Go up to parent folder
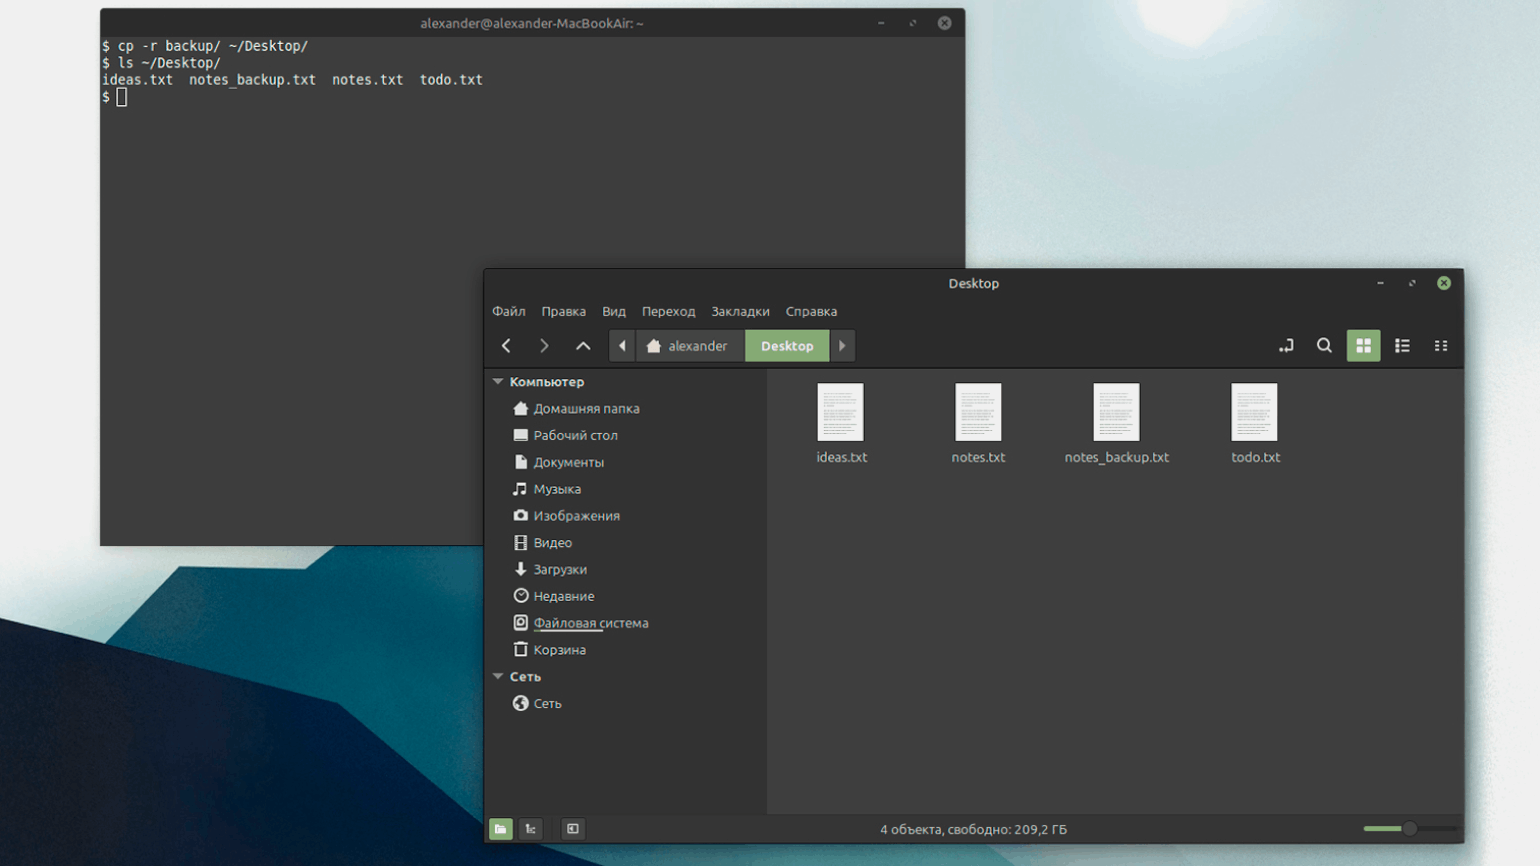Screen dimensions: 1540x866 pyautogui.click(x=583, y=346)
